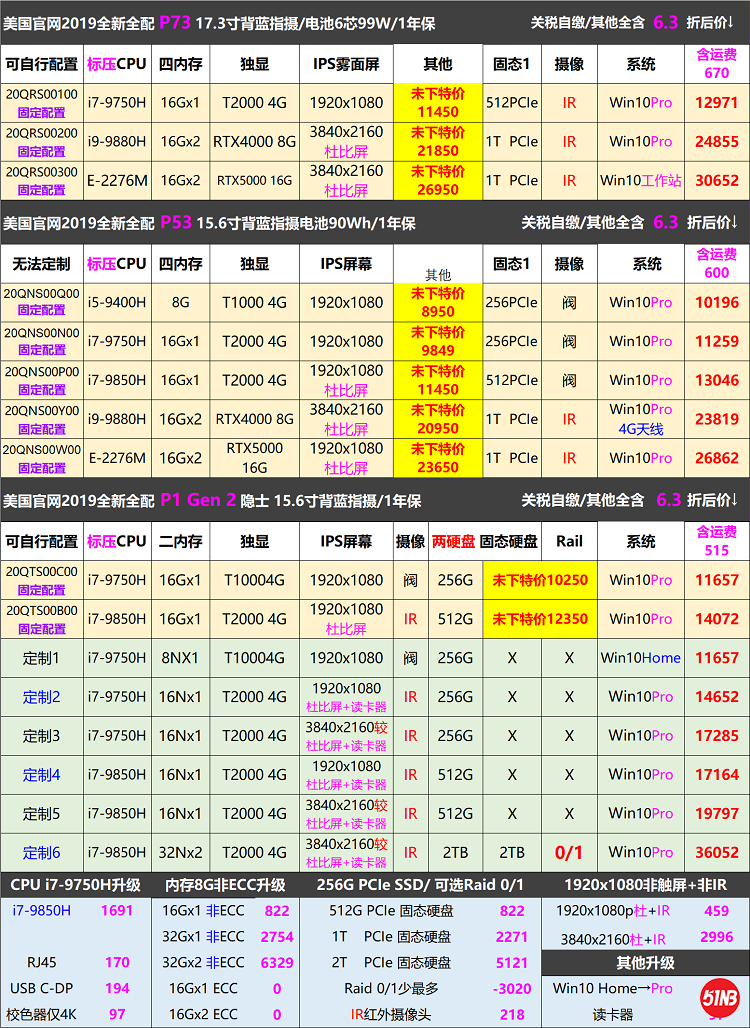750x1028 pixels.
Task: Click the price 23819
Action: click(717, 419)
